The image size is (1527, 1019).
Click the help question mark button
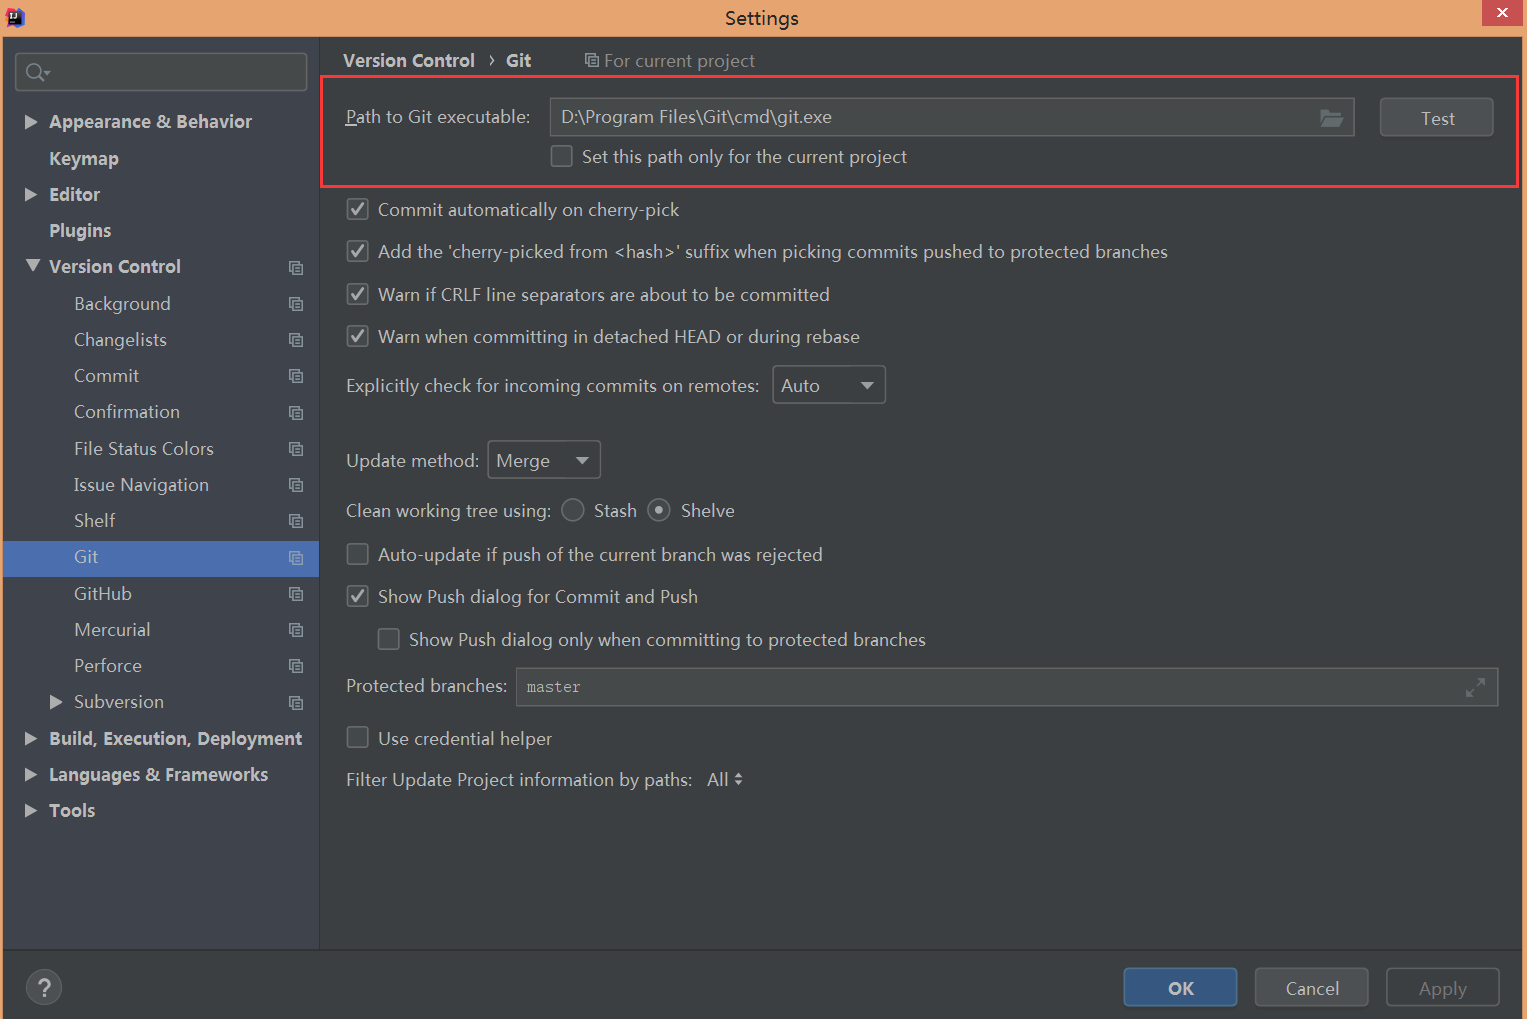[44, 988]
